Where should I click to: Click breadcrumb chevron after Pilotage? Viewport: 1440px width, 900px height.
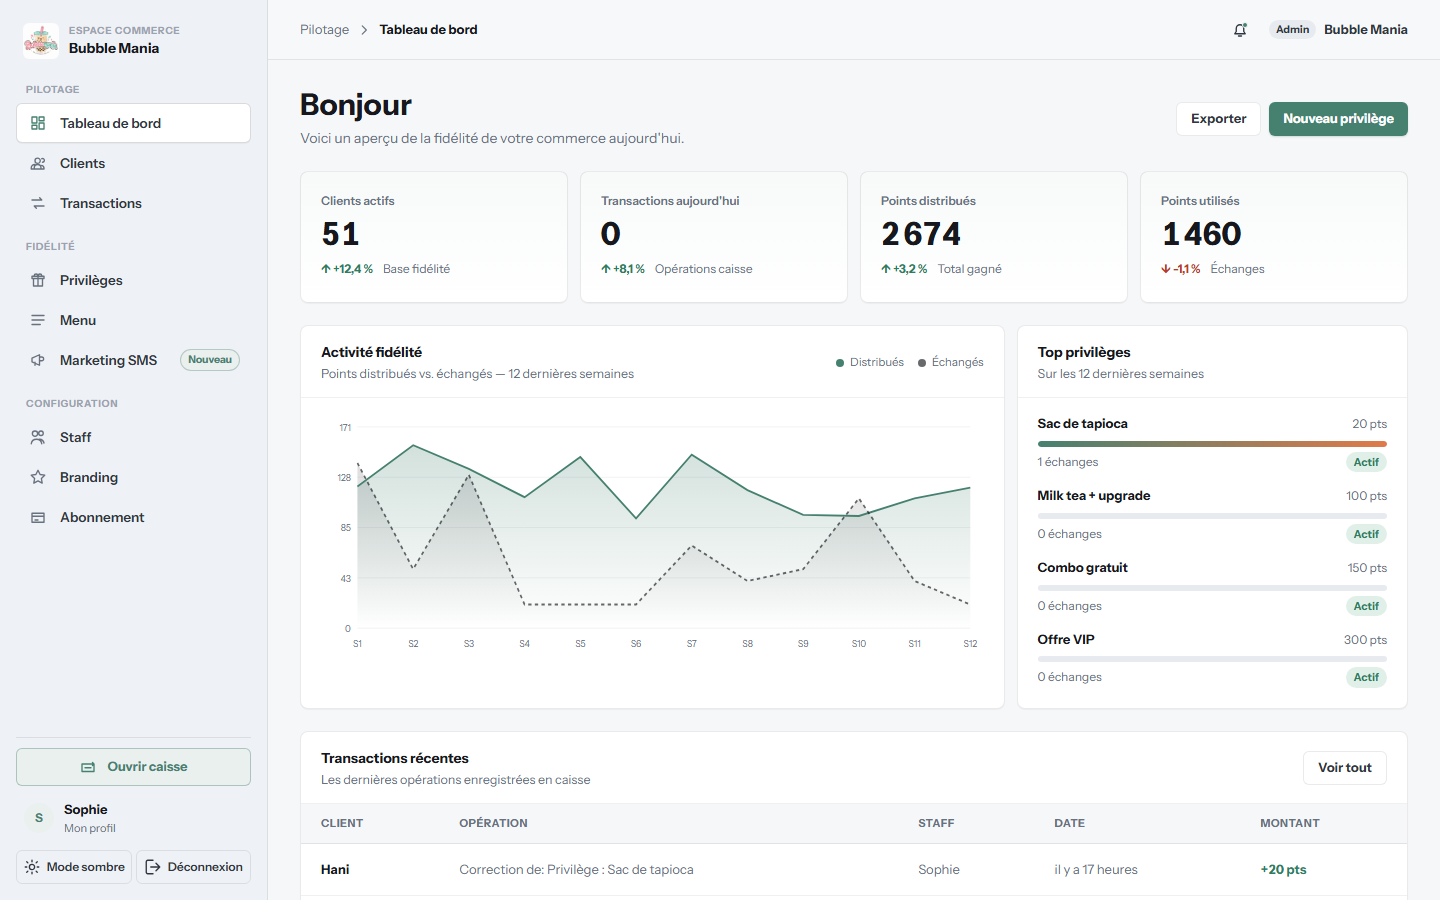pos(364,30)
